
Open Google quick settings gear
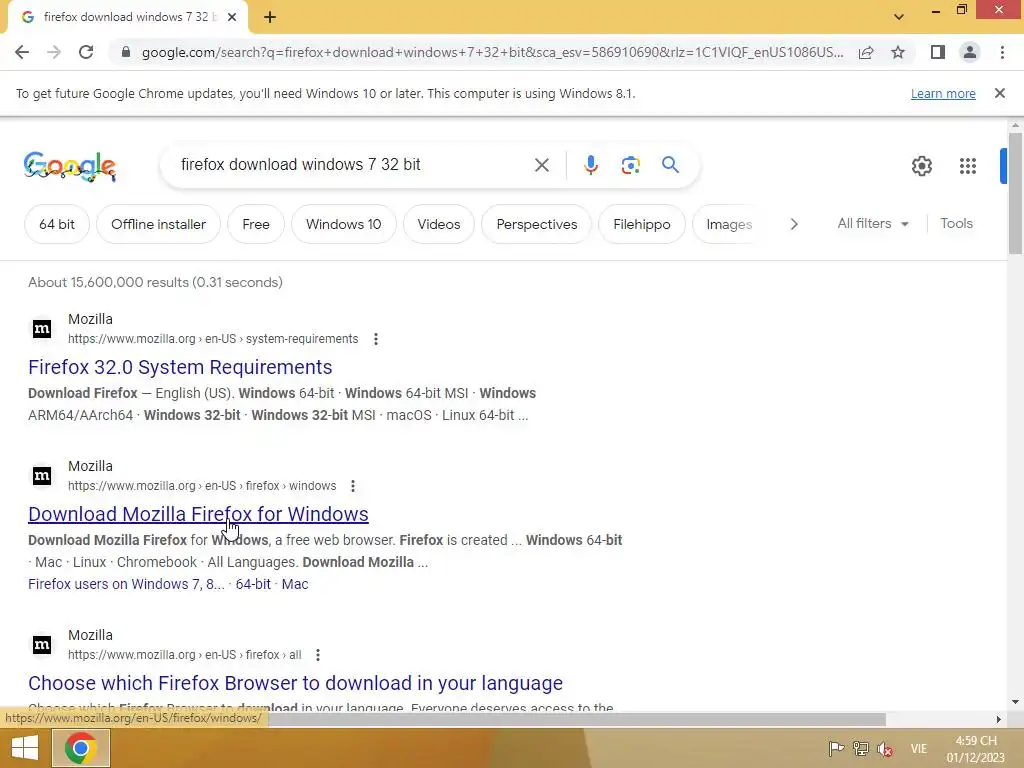(921, 166)
